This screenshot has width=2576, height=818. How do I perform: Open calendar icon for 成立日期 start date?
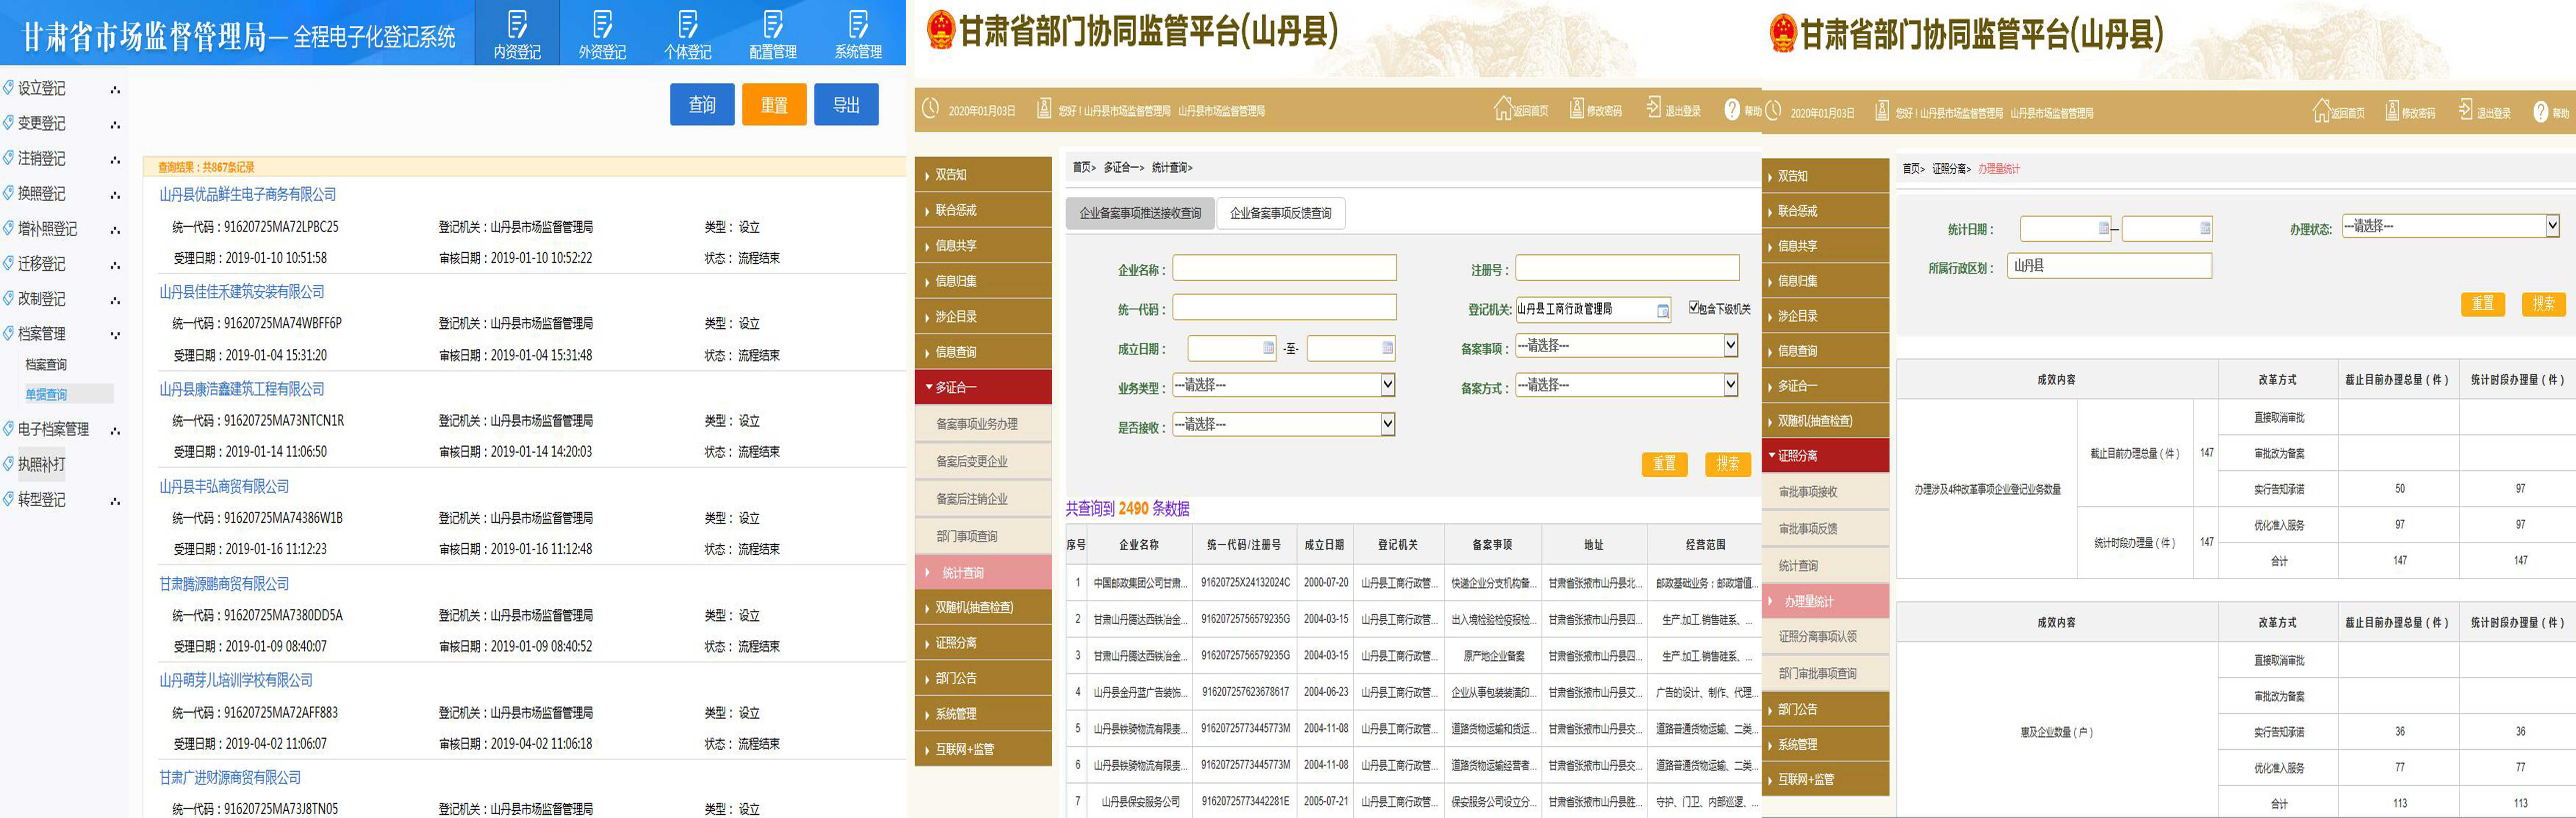[1268, 348]
